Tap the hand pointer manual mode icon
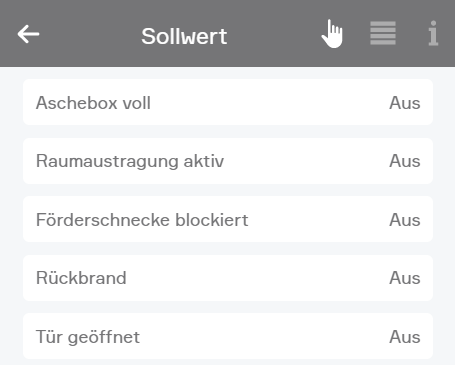Viewport: 455px width, 365px height. [332, 34]
